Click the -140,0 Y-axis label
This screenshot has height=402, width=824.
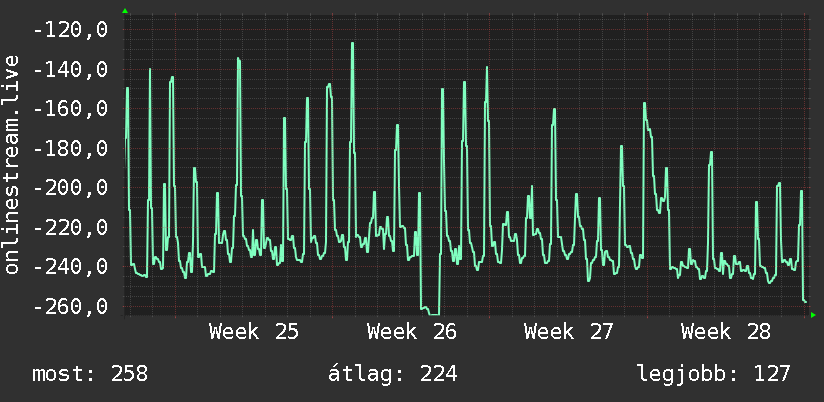[70, 69]
